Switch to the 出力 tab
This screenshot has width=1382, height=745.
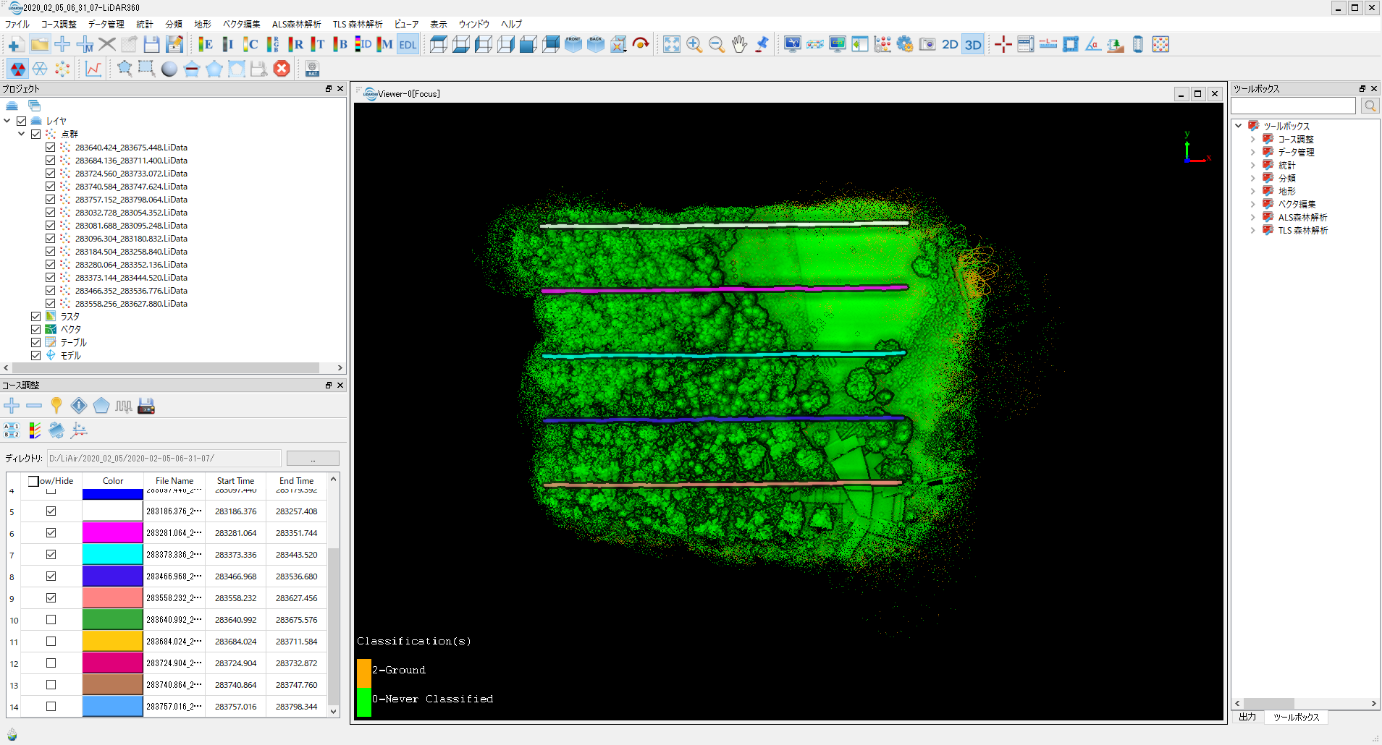coord(1247,717)
